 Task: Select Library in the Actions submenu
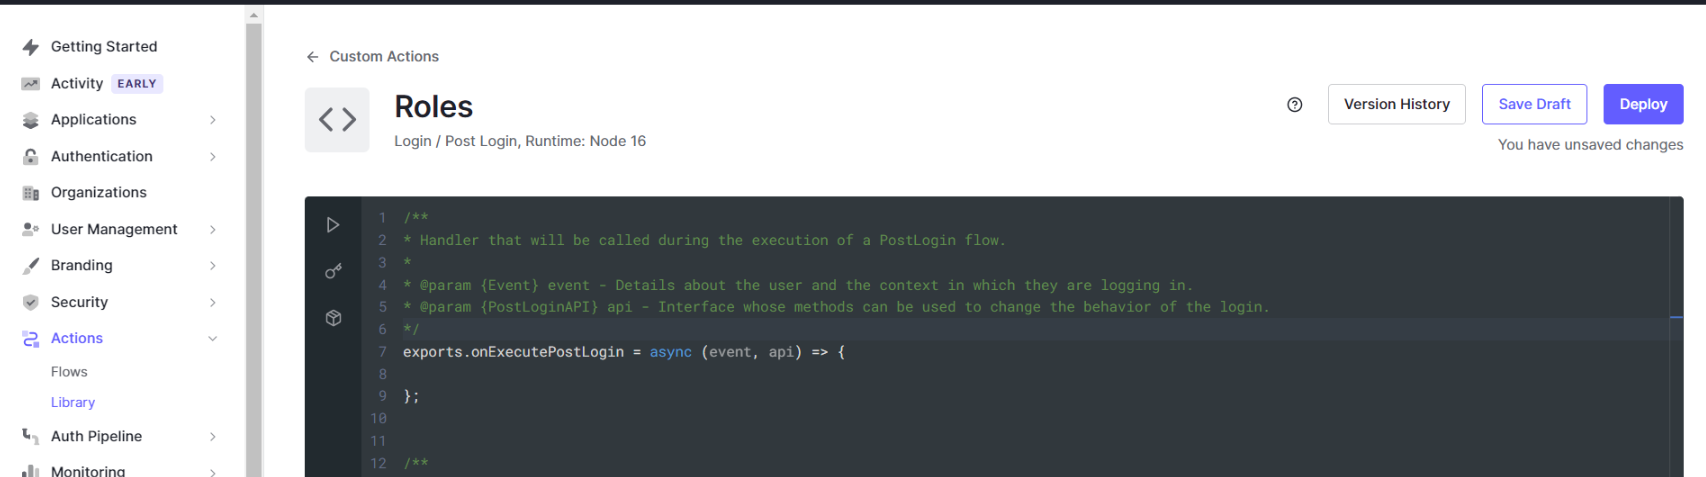click(73, 402)
